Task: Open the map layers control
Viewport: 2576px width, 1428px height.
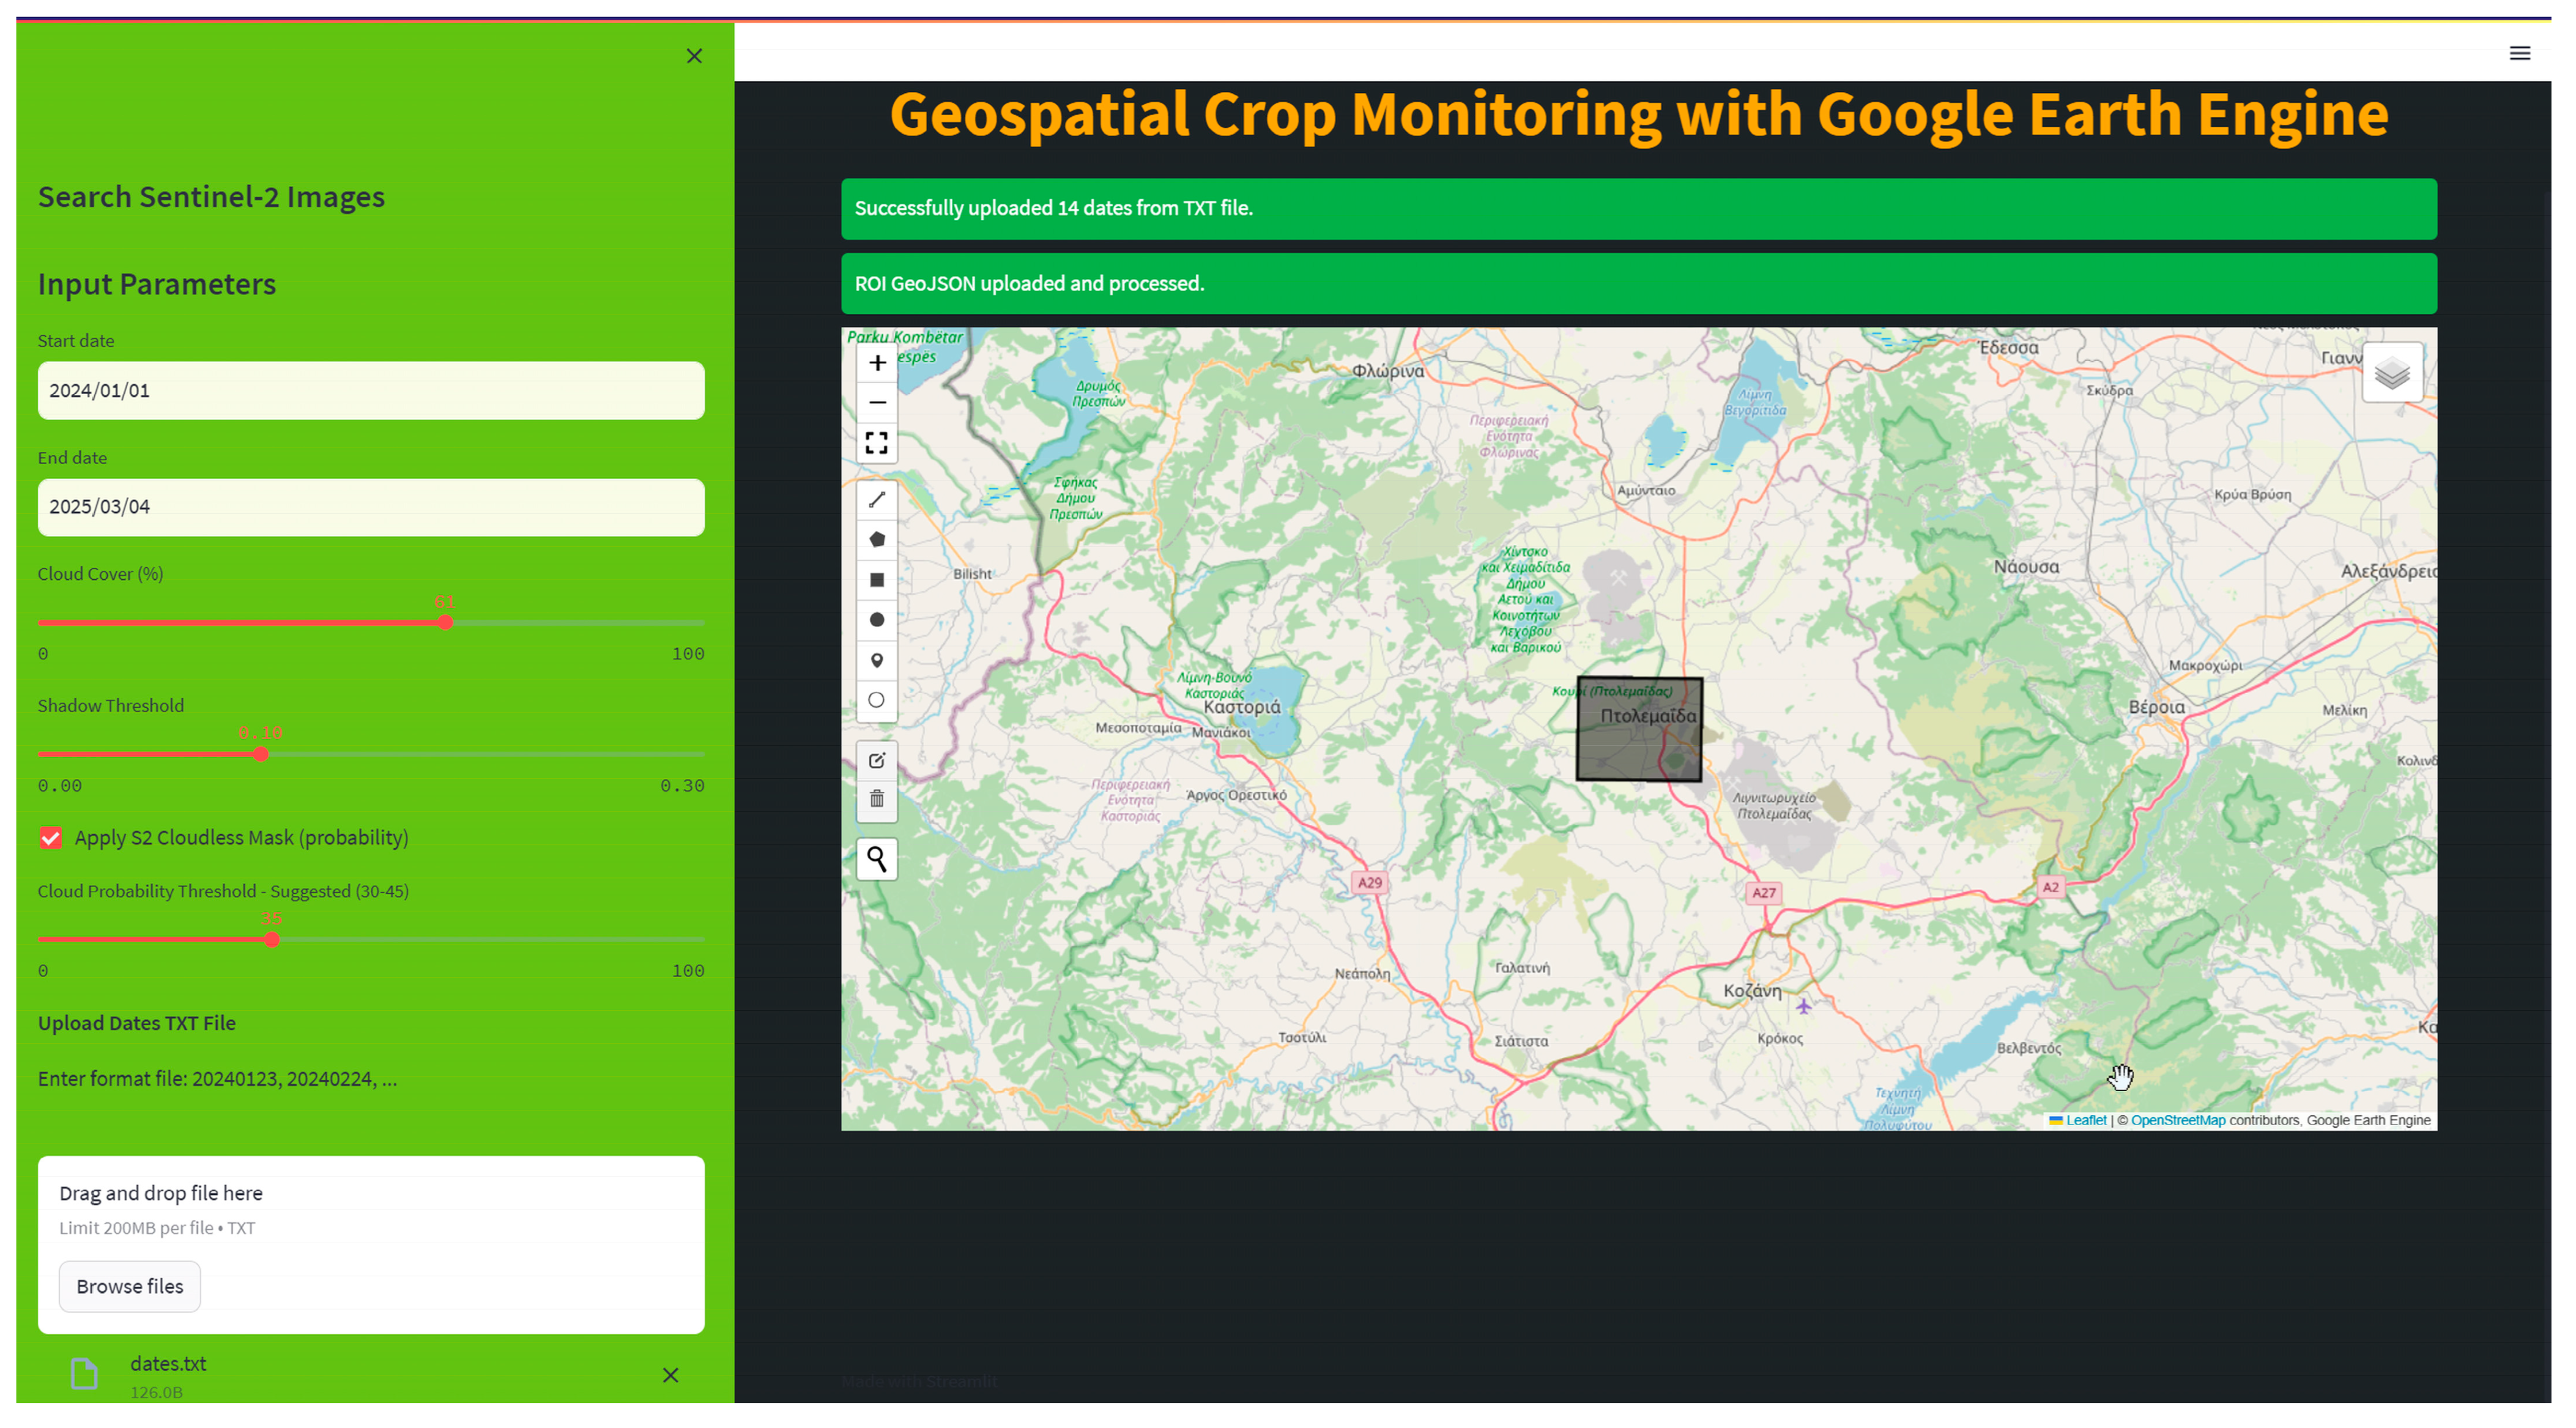Action: (2391, 374)
